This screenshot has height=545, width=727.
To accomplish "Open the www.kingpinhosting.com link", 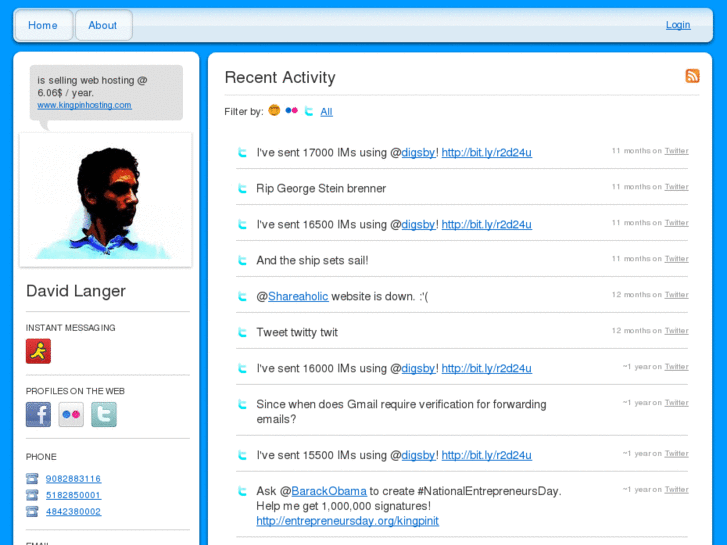I will click(x=84, y=105).
